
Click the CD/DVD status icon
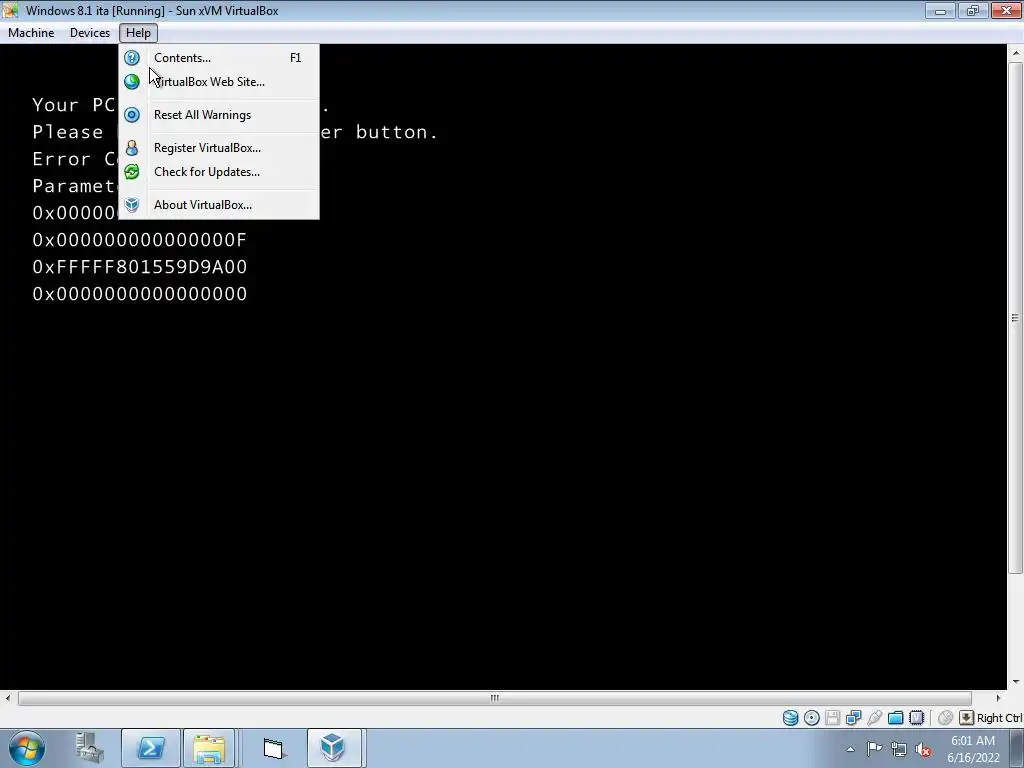[812, 718]
